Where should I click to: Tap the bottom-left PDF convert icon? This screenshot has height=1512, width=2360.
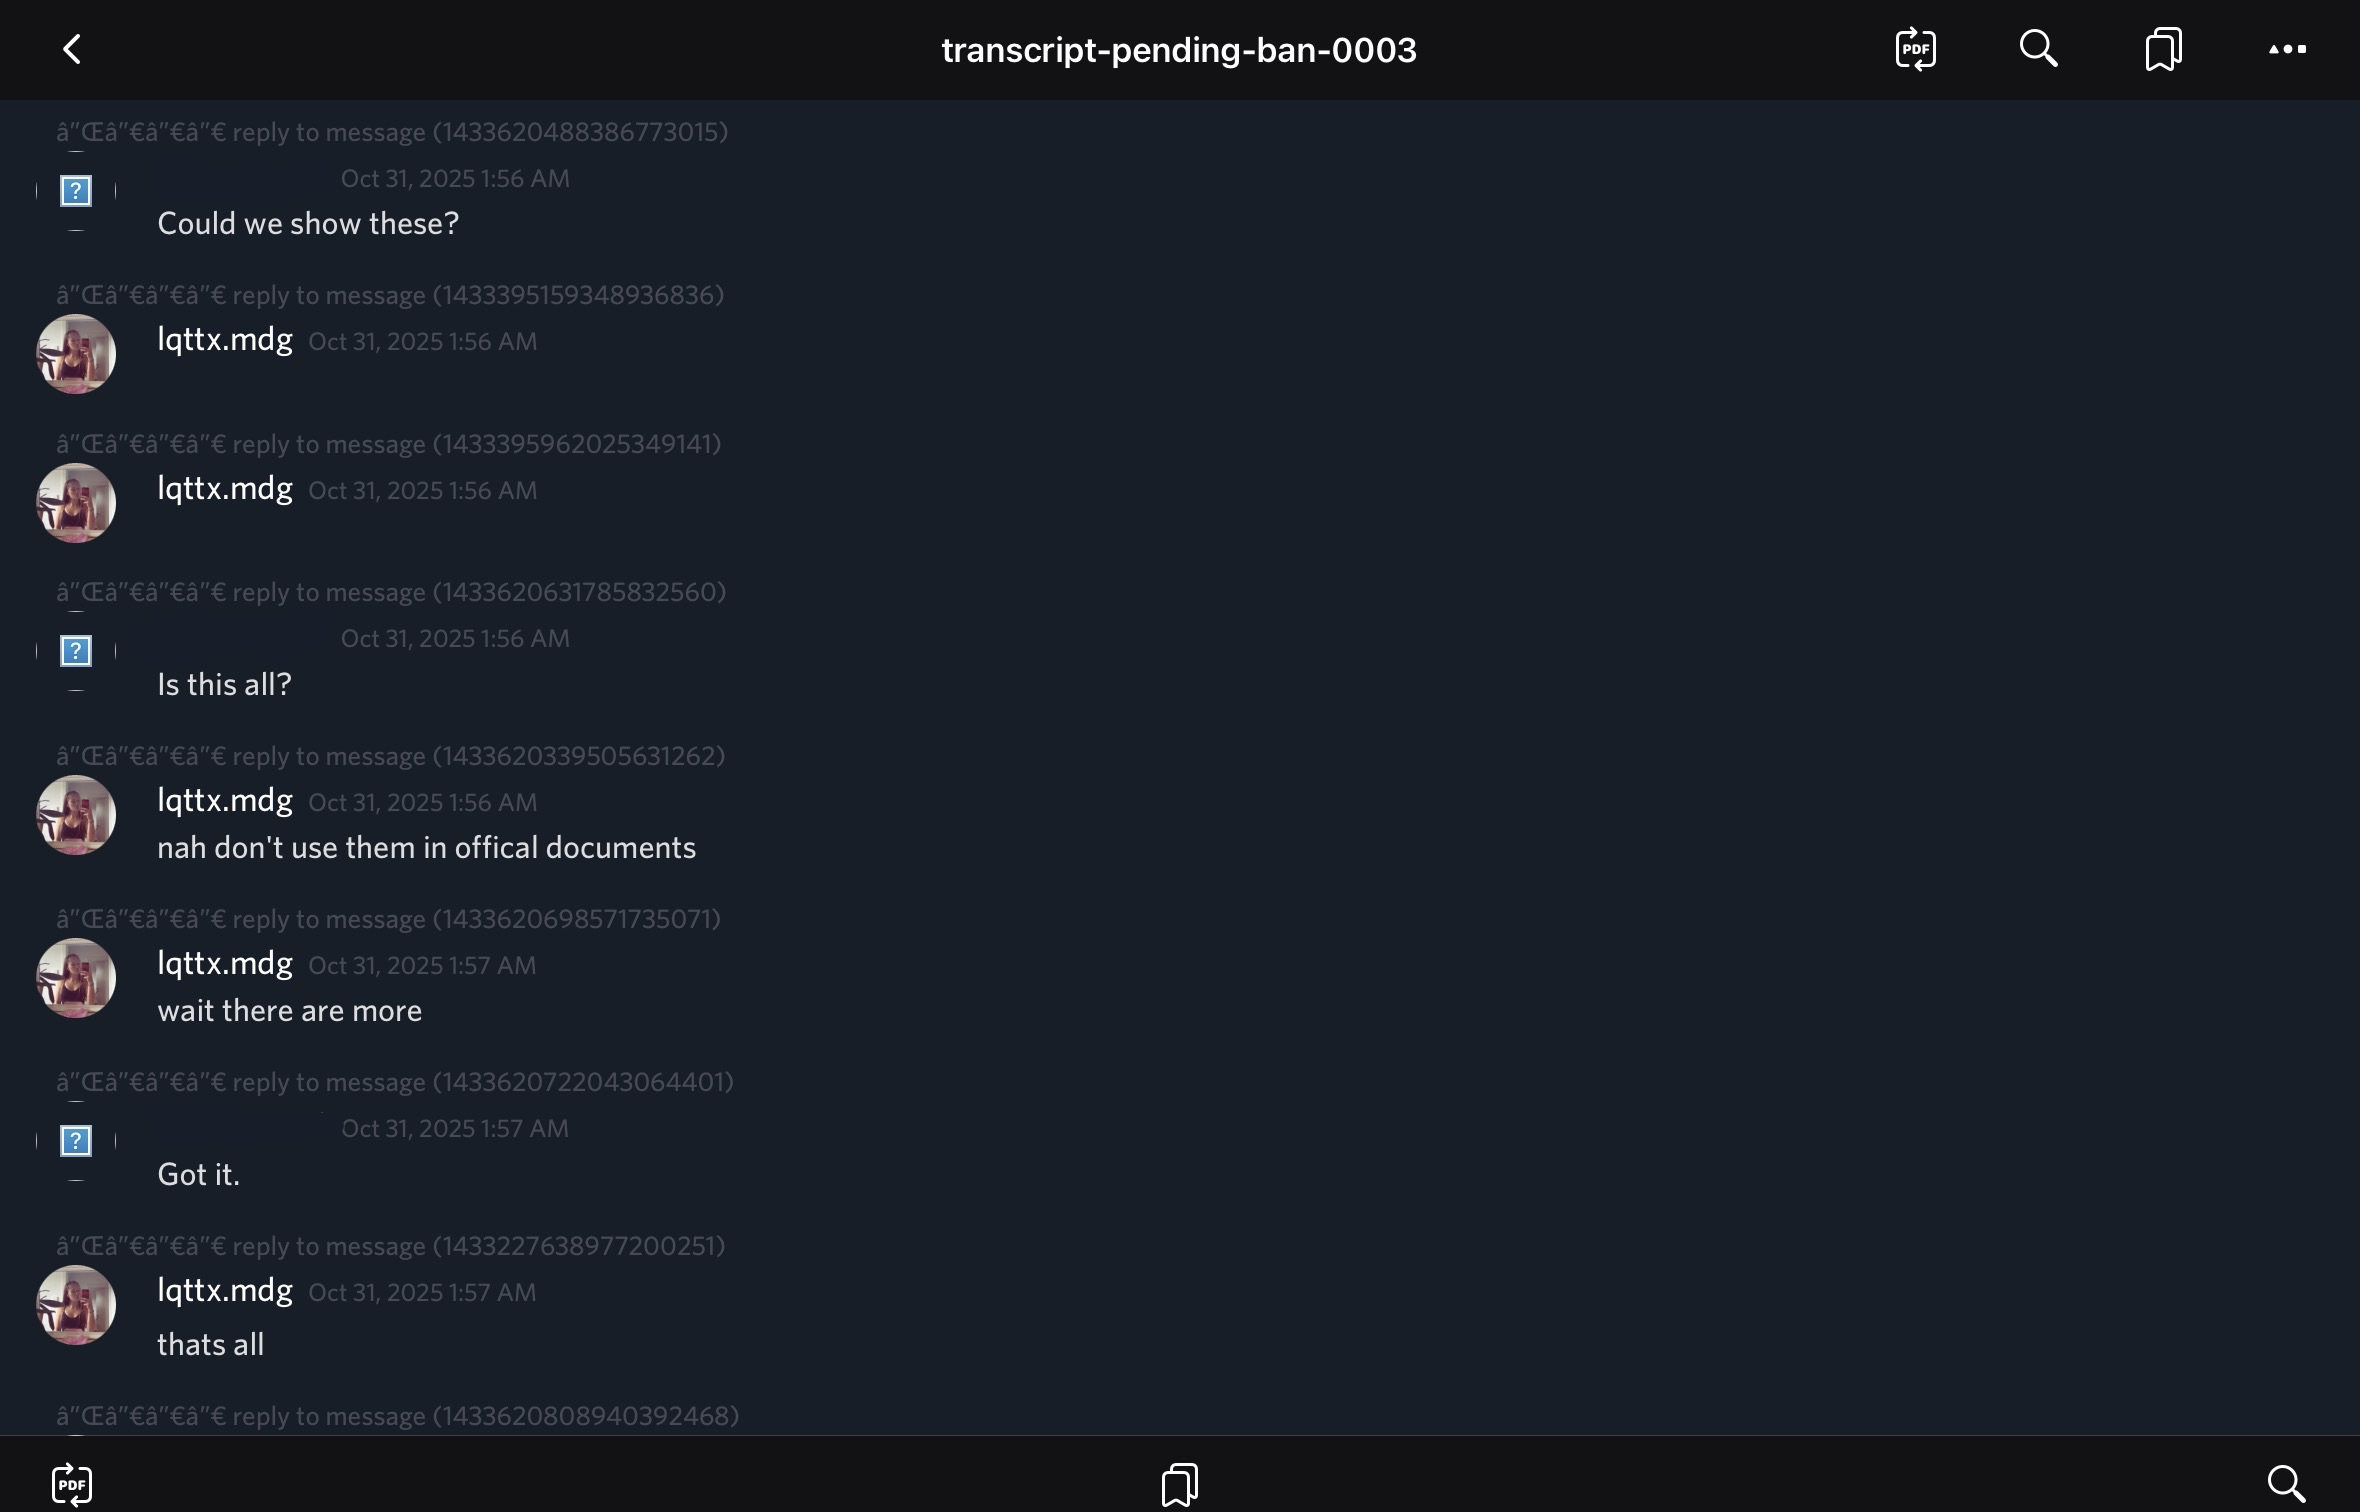pyautogui.click(x=72, y=1484)
